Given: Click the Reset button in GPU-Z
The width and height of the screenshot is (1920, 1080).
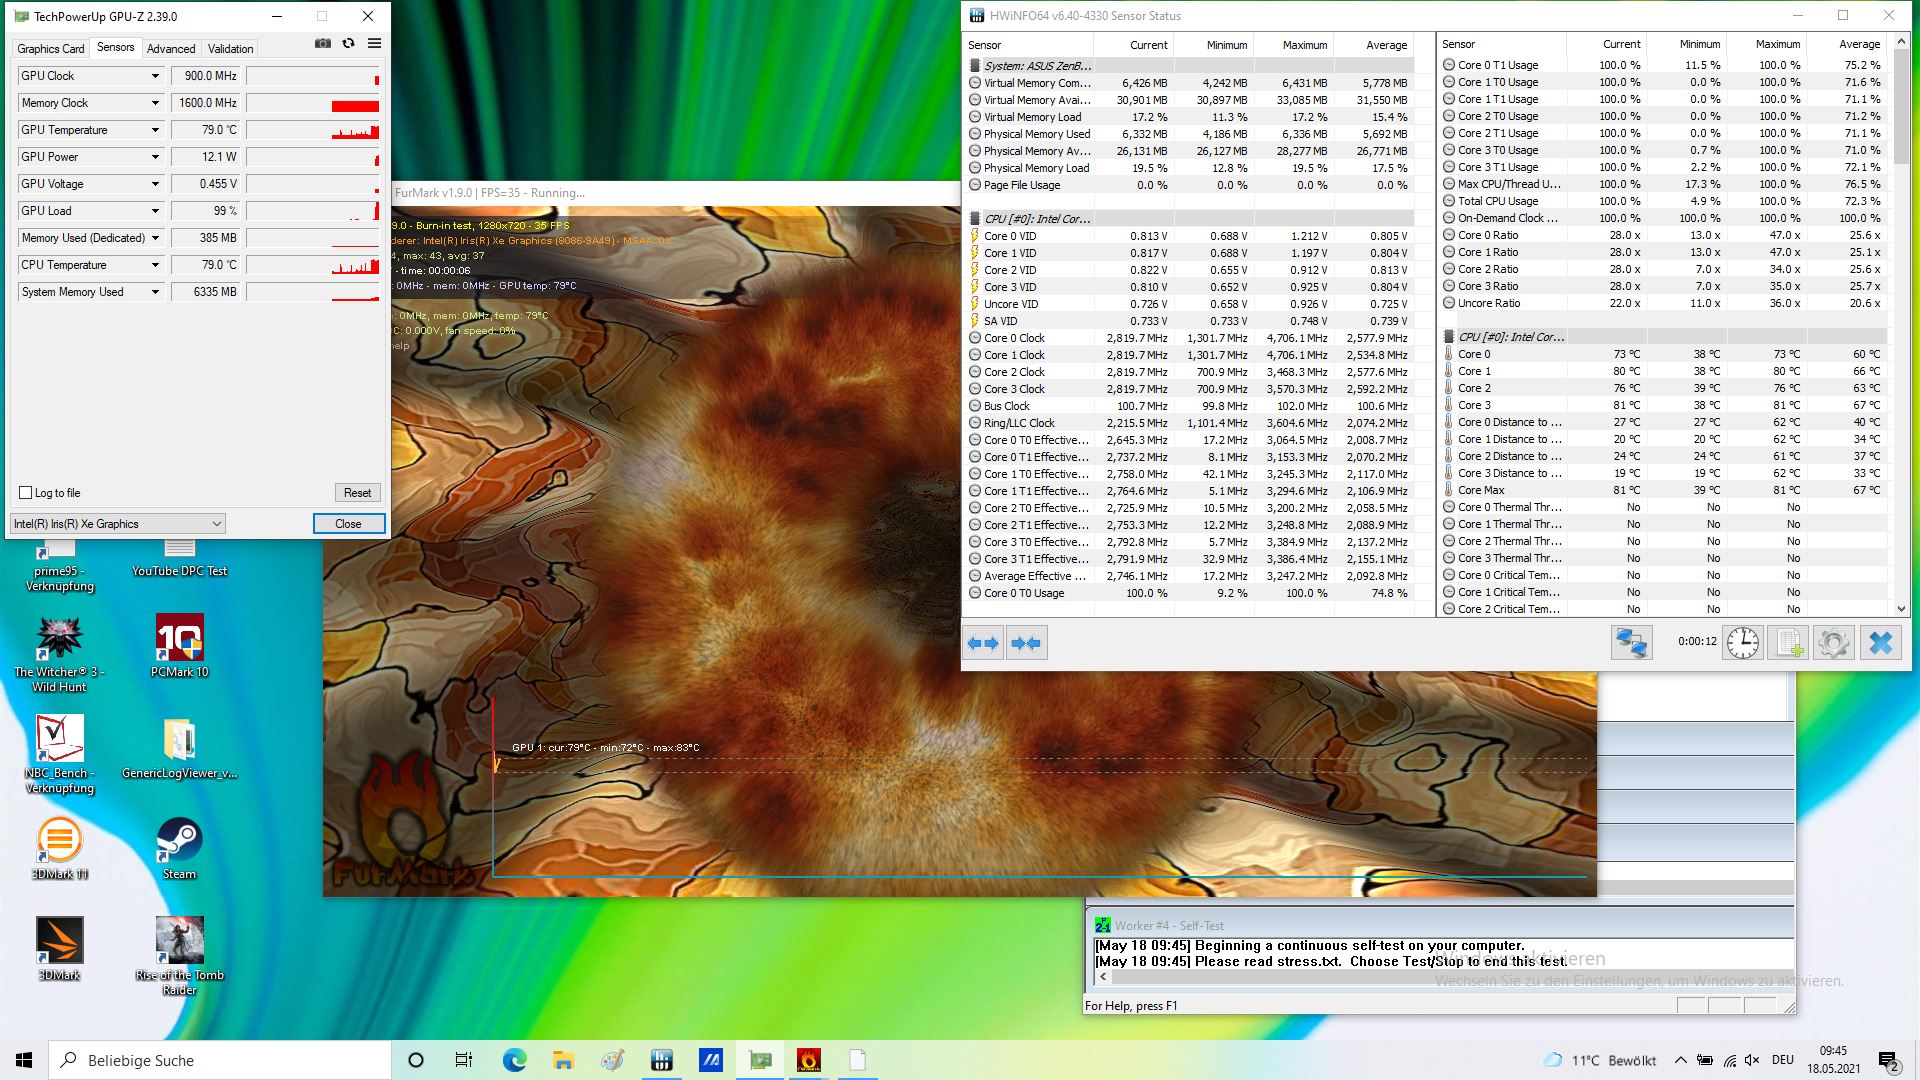Looking at the screenshot, I should click(x=357, y=493).
